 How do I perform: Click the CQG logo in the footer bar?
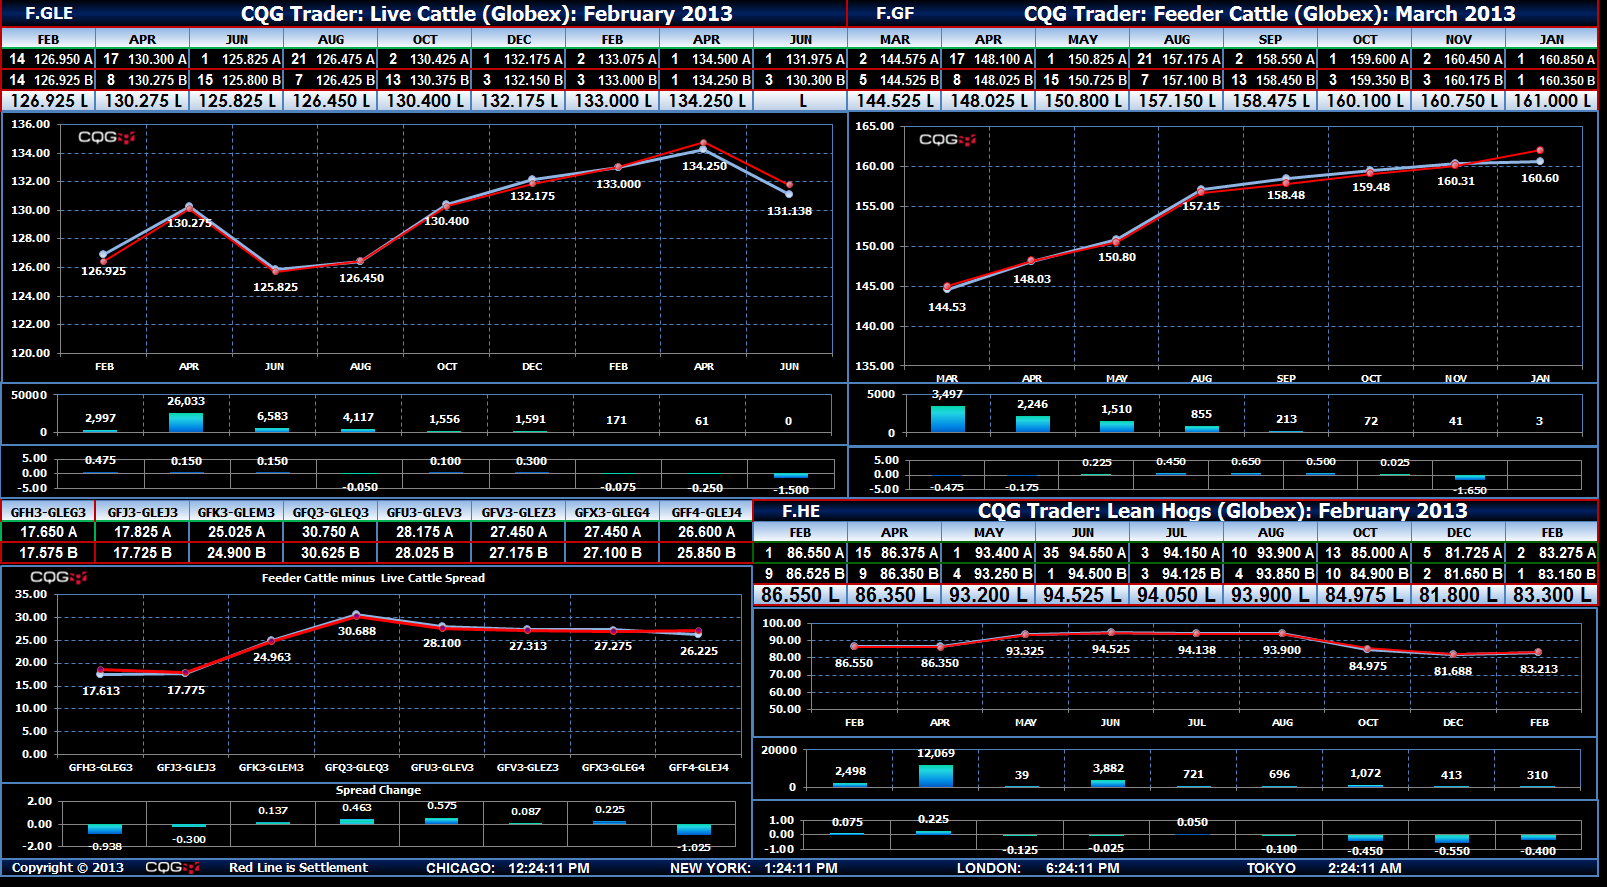coord(172,867)
